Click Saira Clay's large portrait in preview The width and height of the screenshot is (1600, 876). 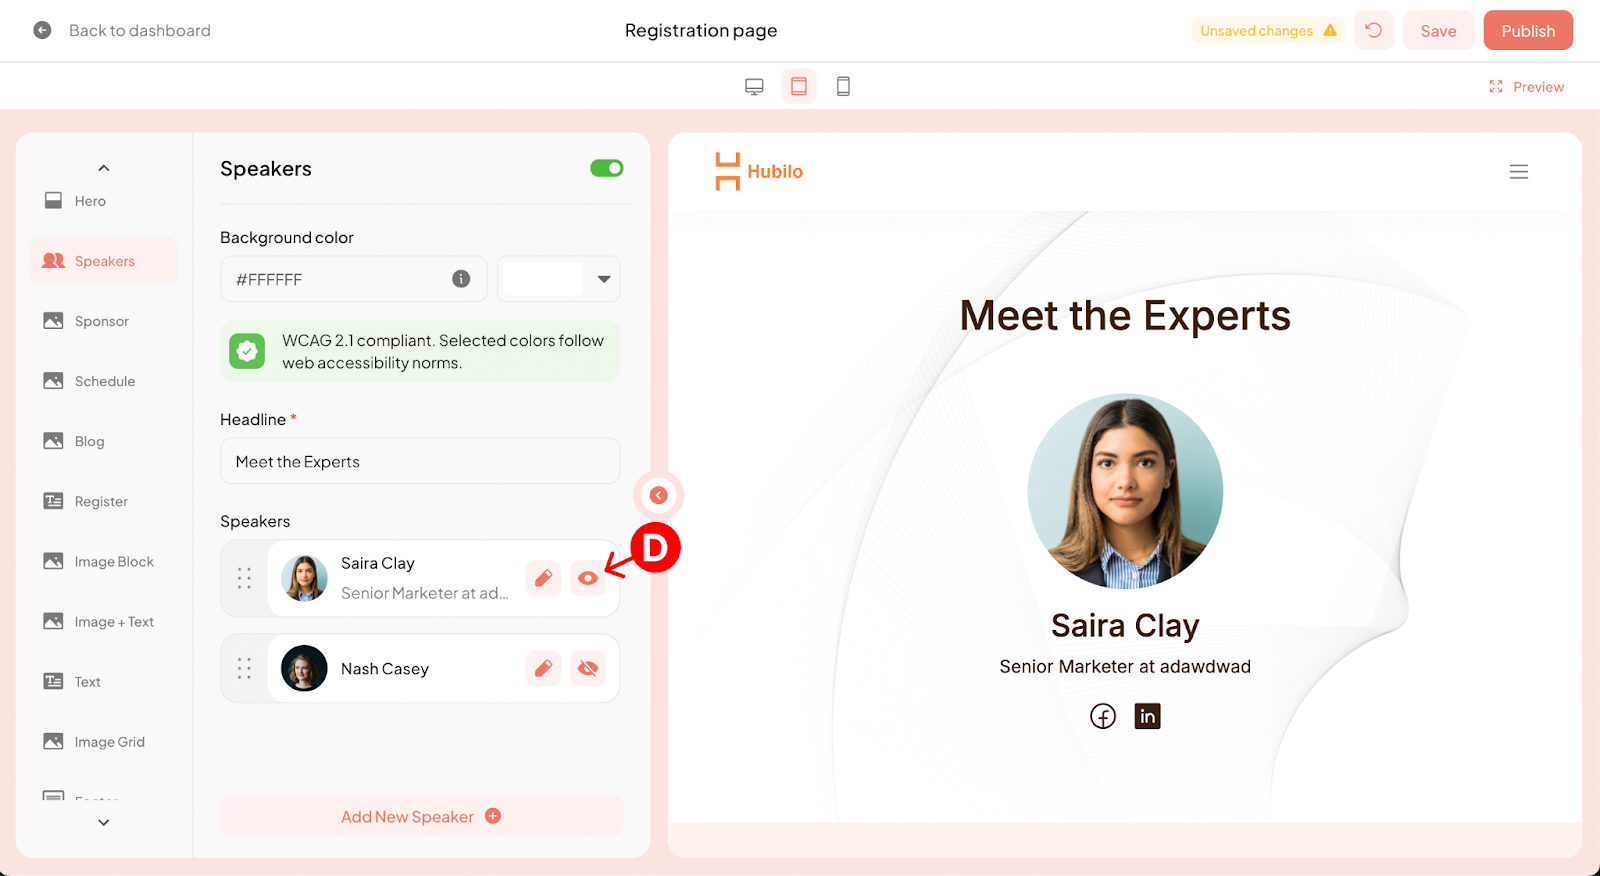(1125, 491)
